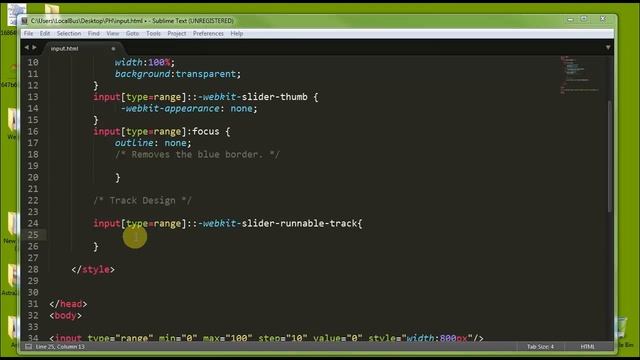
Task: Click line number 13 in gutter
Action: click(x=33, y=97)
